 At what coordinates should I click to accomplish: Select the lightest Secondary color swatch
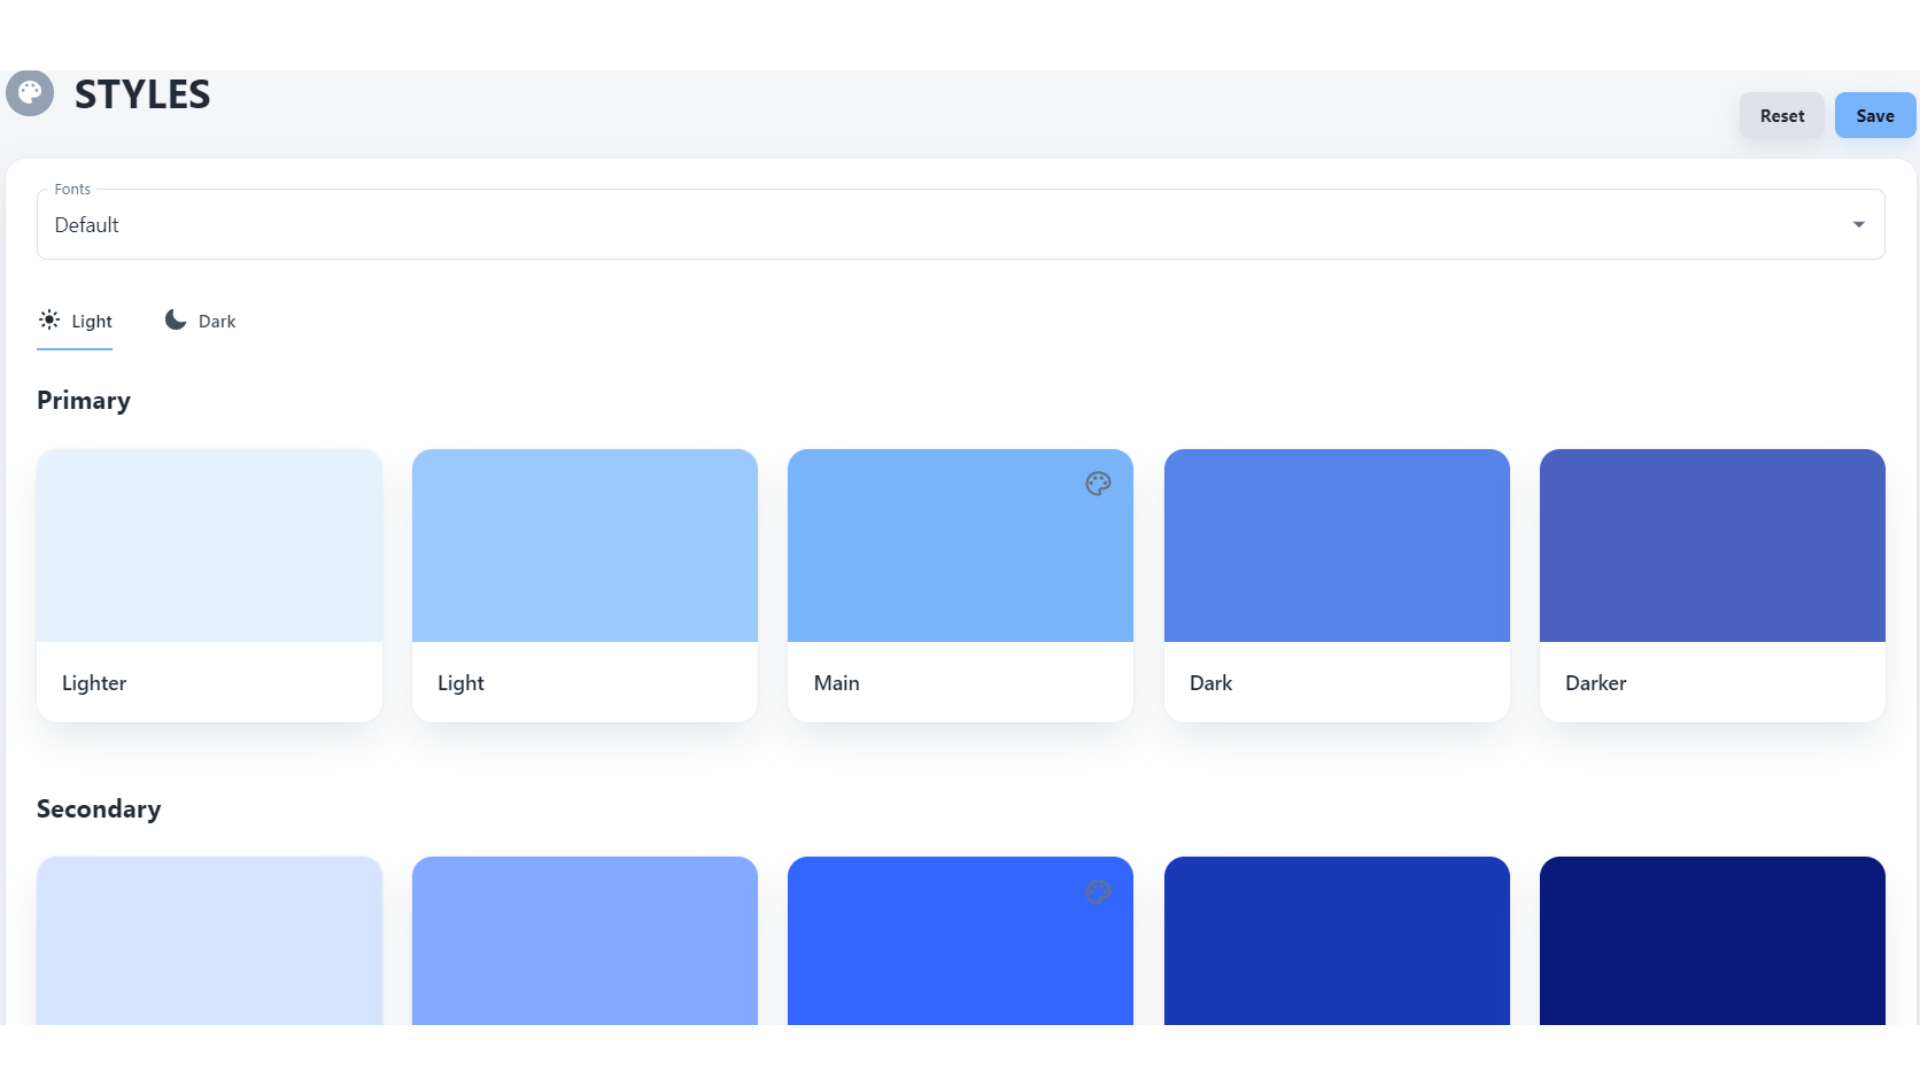tap(209, 940)
